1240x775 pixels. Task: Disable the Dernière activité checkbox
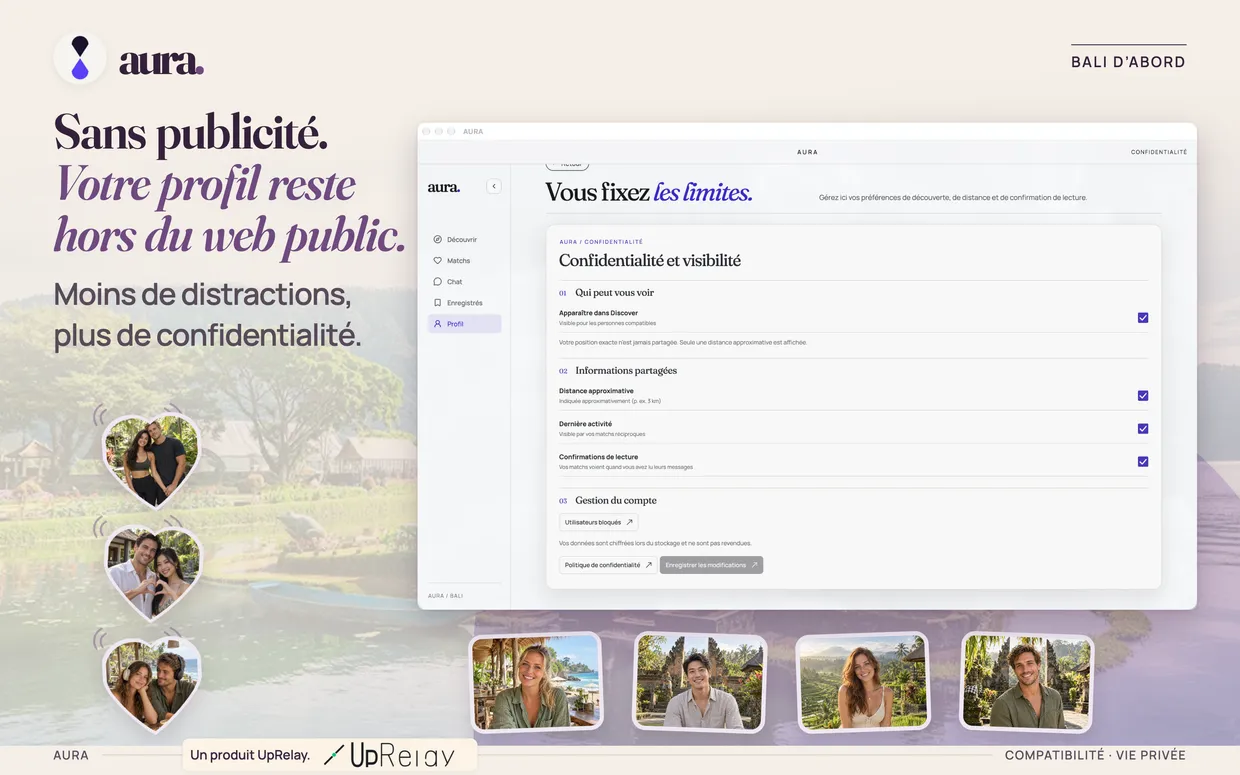pyautogui.click(x=1143, y=429)
